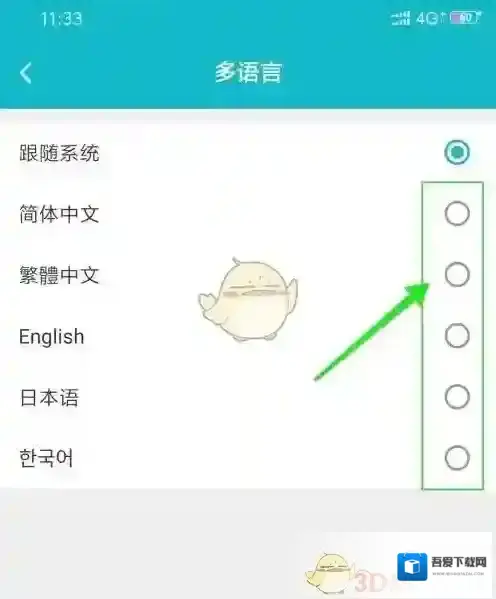This screenshot has height=599, width=496.
Task: Select the 한국어 radio button
Action: pyautogui.click(x=457, y=457)
